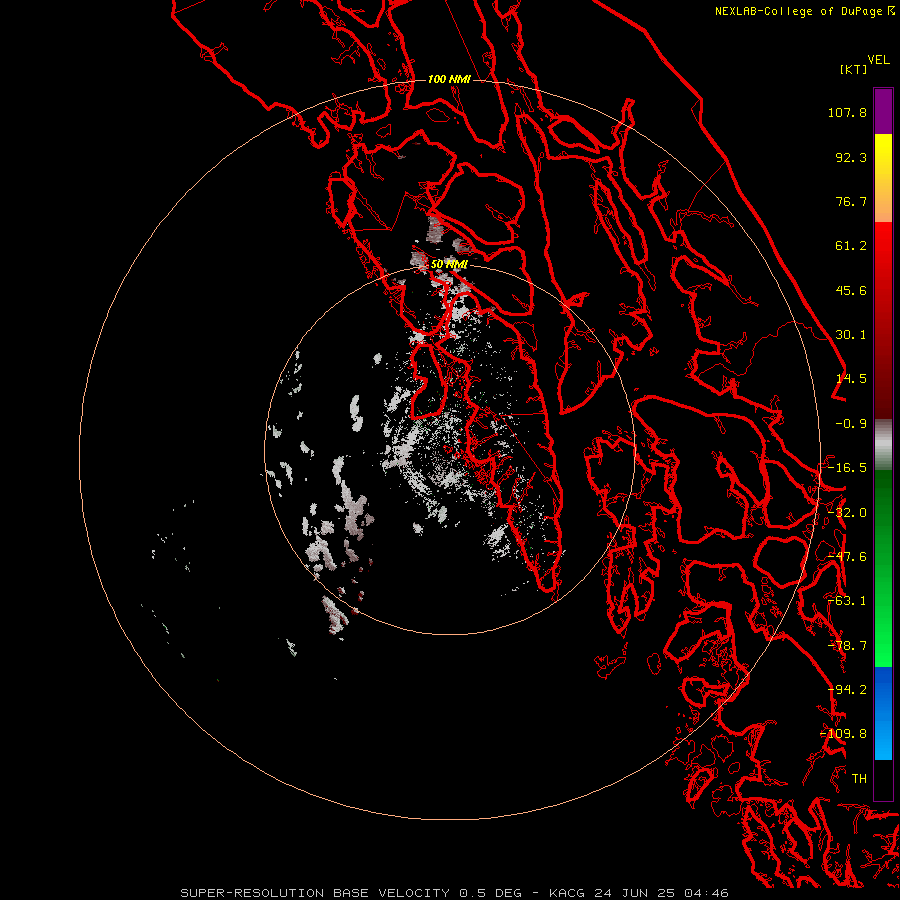
Task: Click the 61.2 scale value
Action: click(x=851, y=246)
